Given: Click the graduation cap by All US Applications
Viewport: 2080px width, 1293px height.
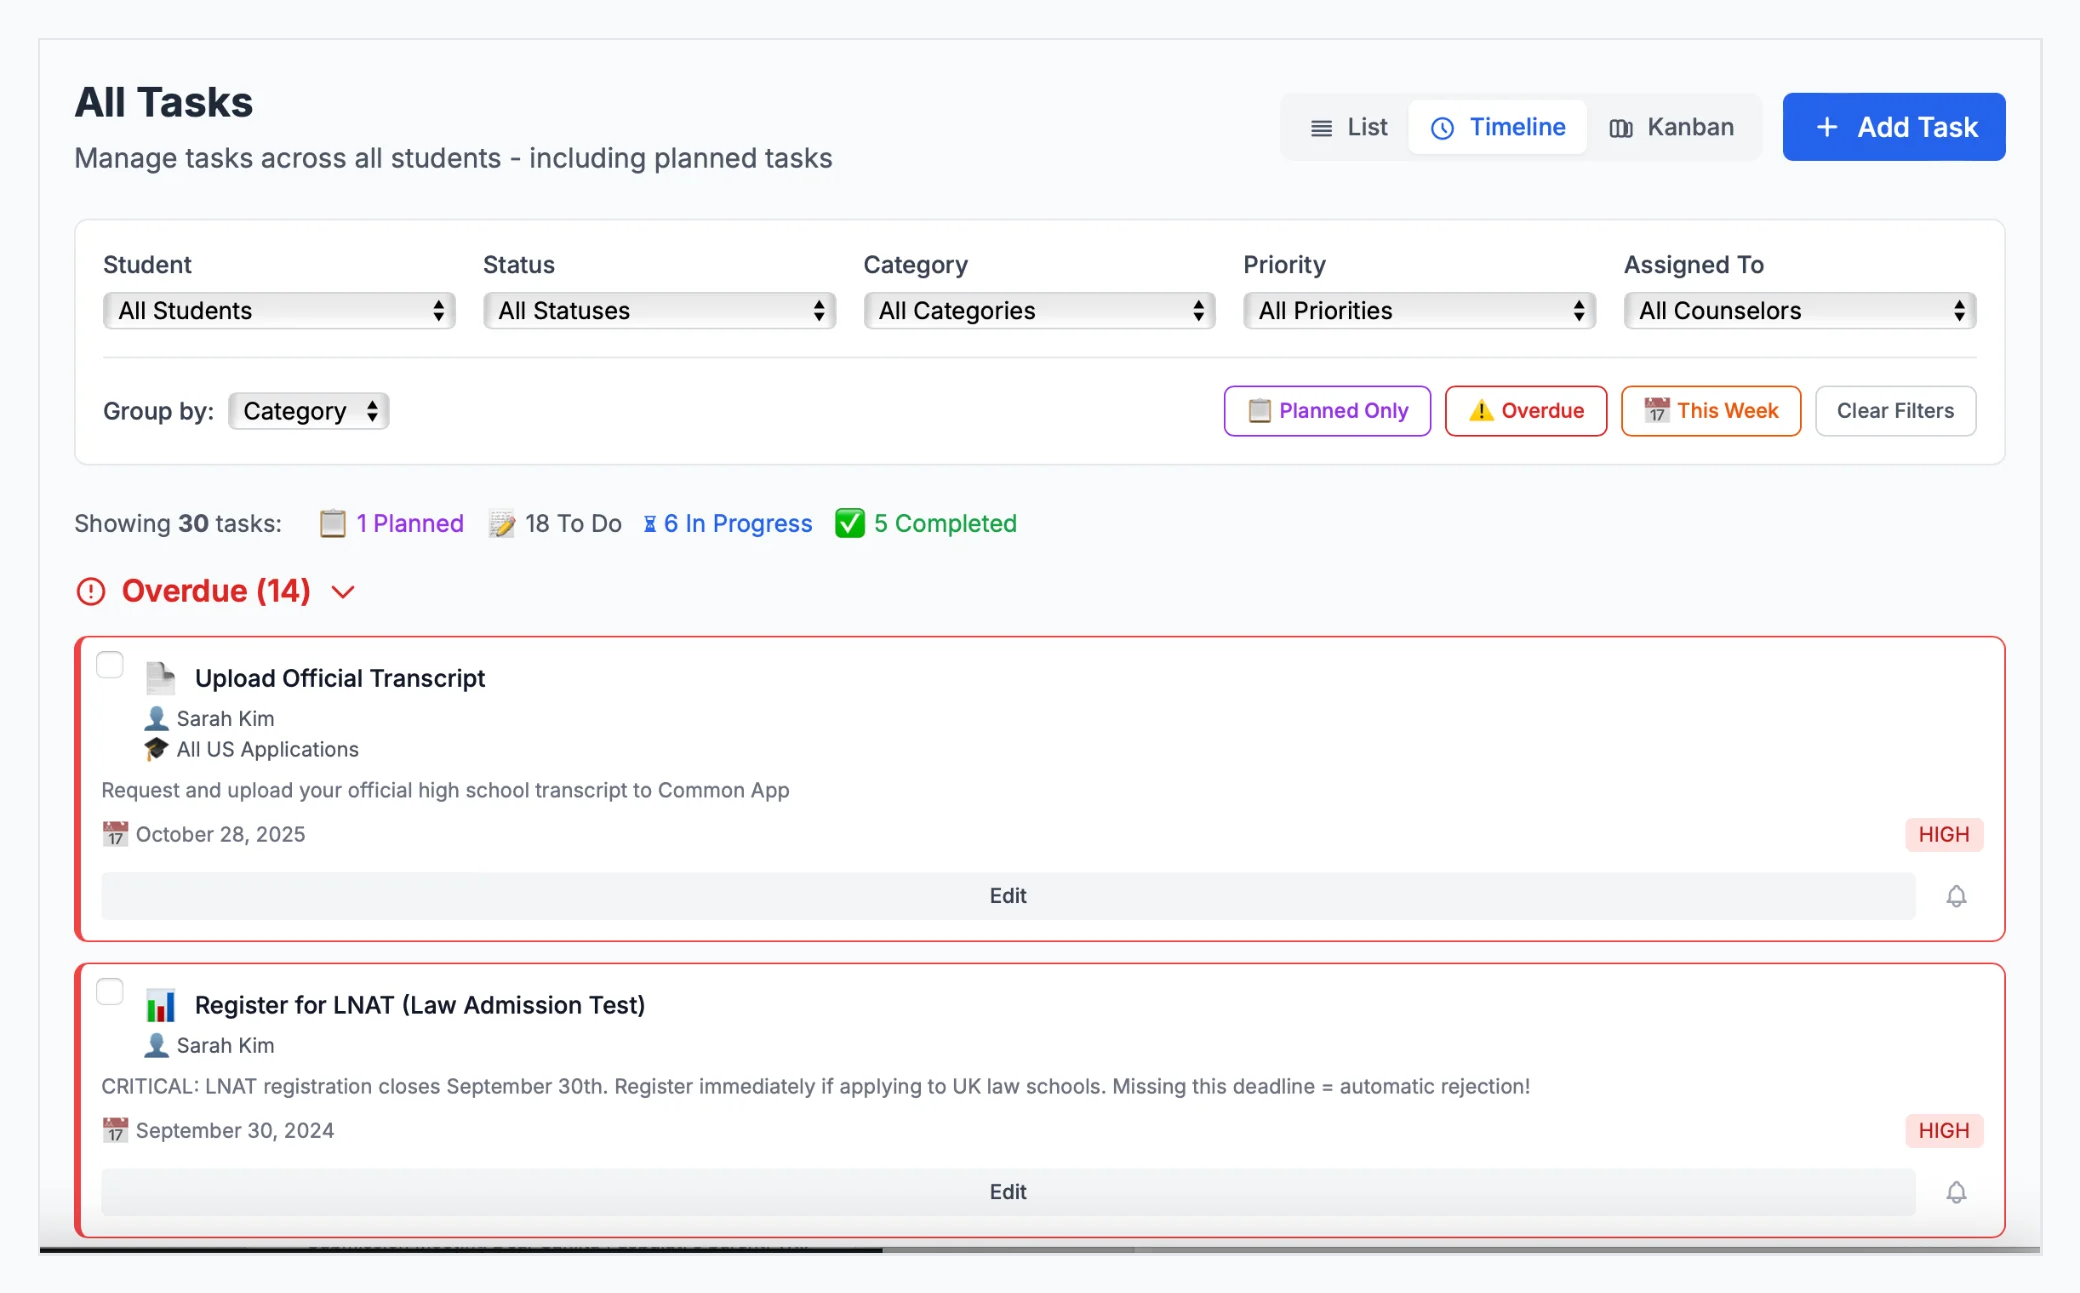Looking at the screenshot, I should coord(156,749).
